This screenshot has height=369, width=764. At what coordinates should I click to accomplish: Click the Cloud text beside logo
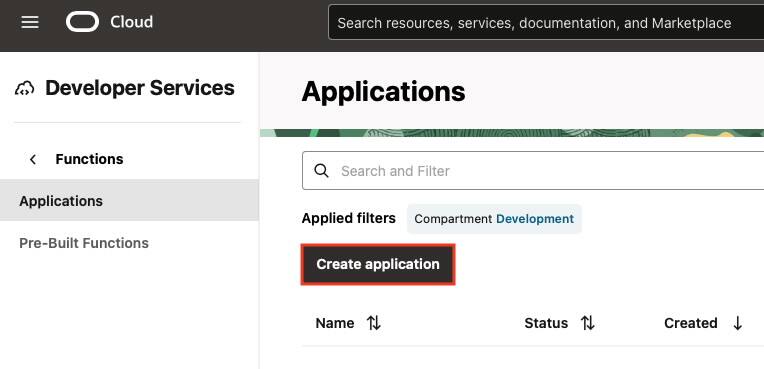(x=132, y=22)
